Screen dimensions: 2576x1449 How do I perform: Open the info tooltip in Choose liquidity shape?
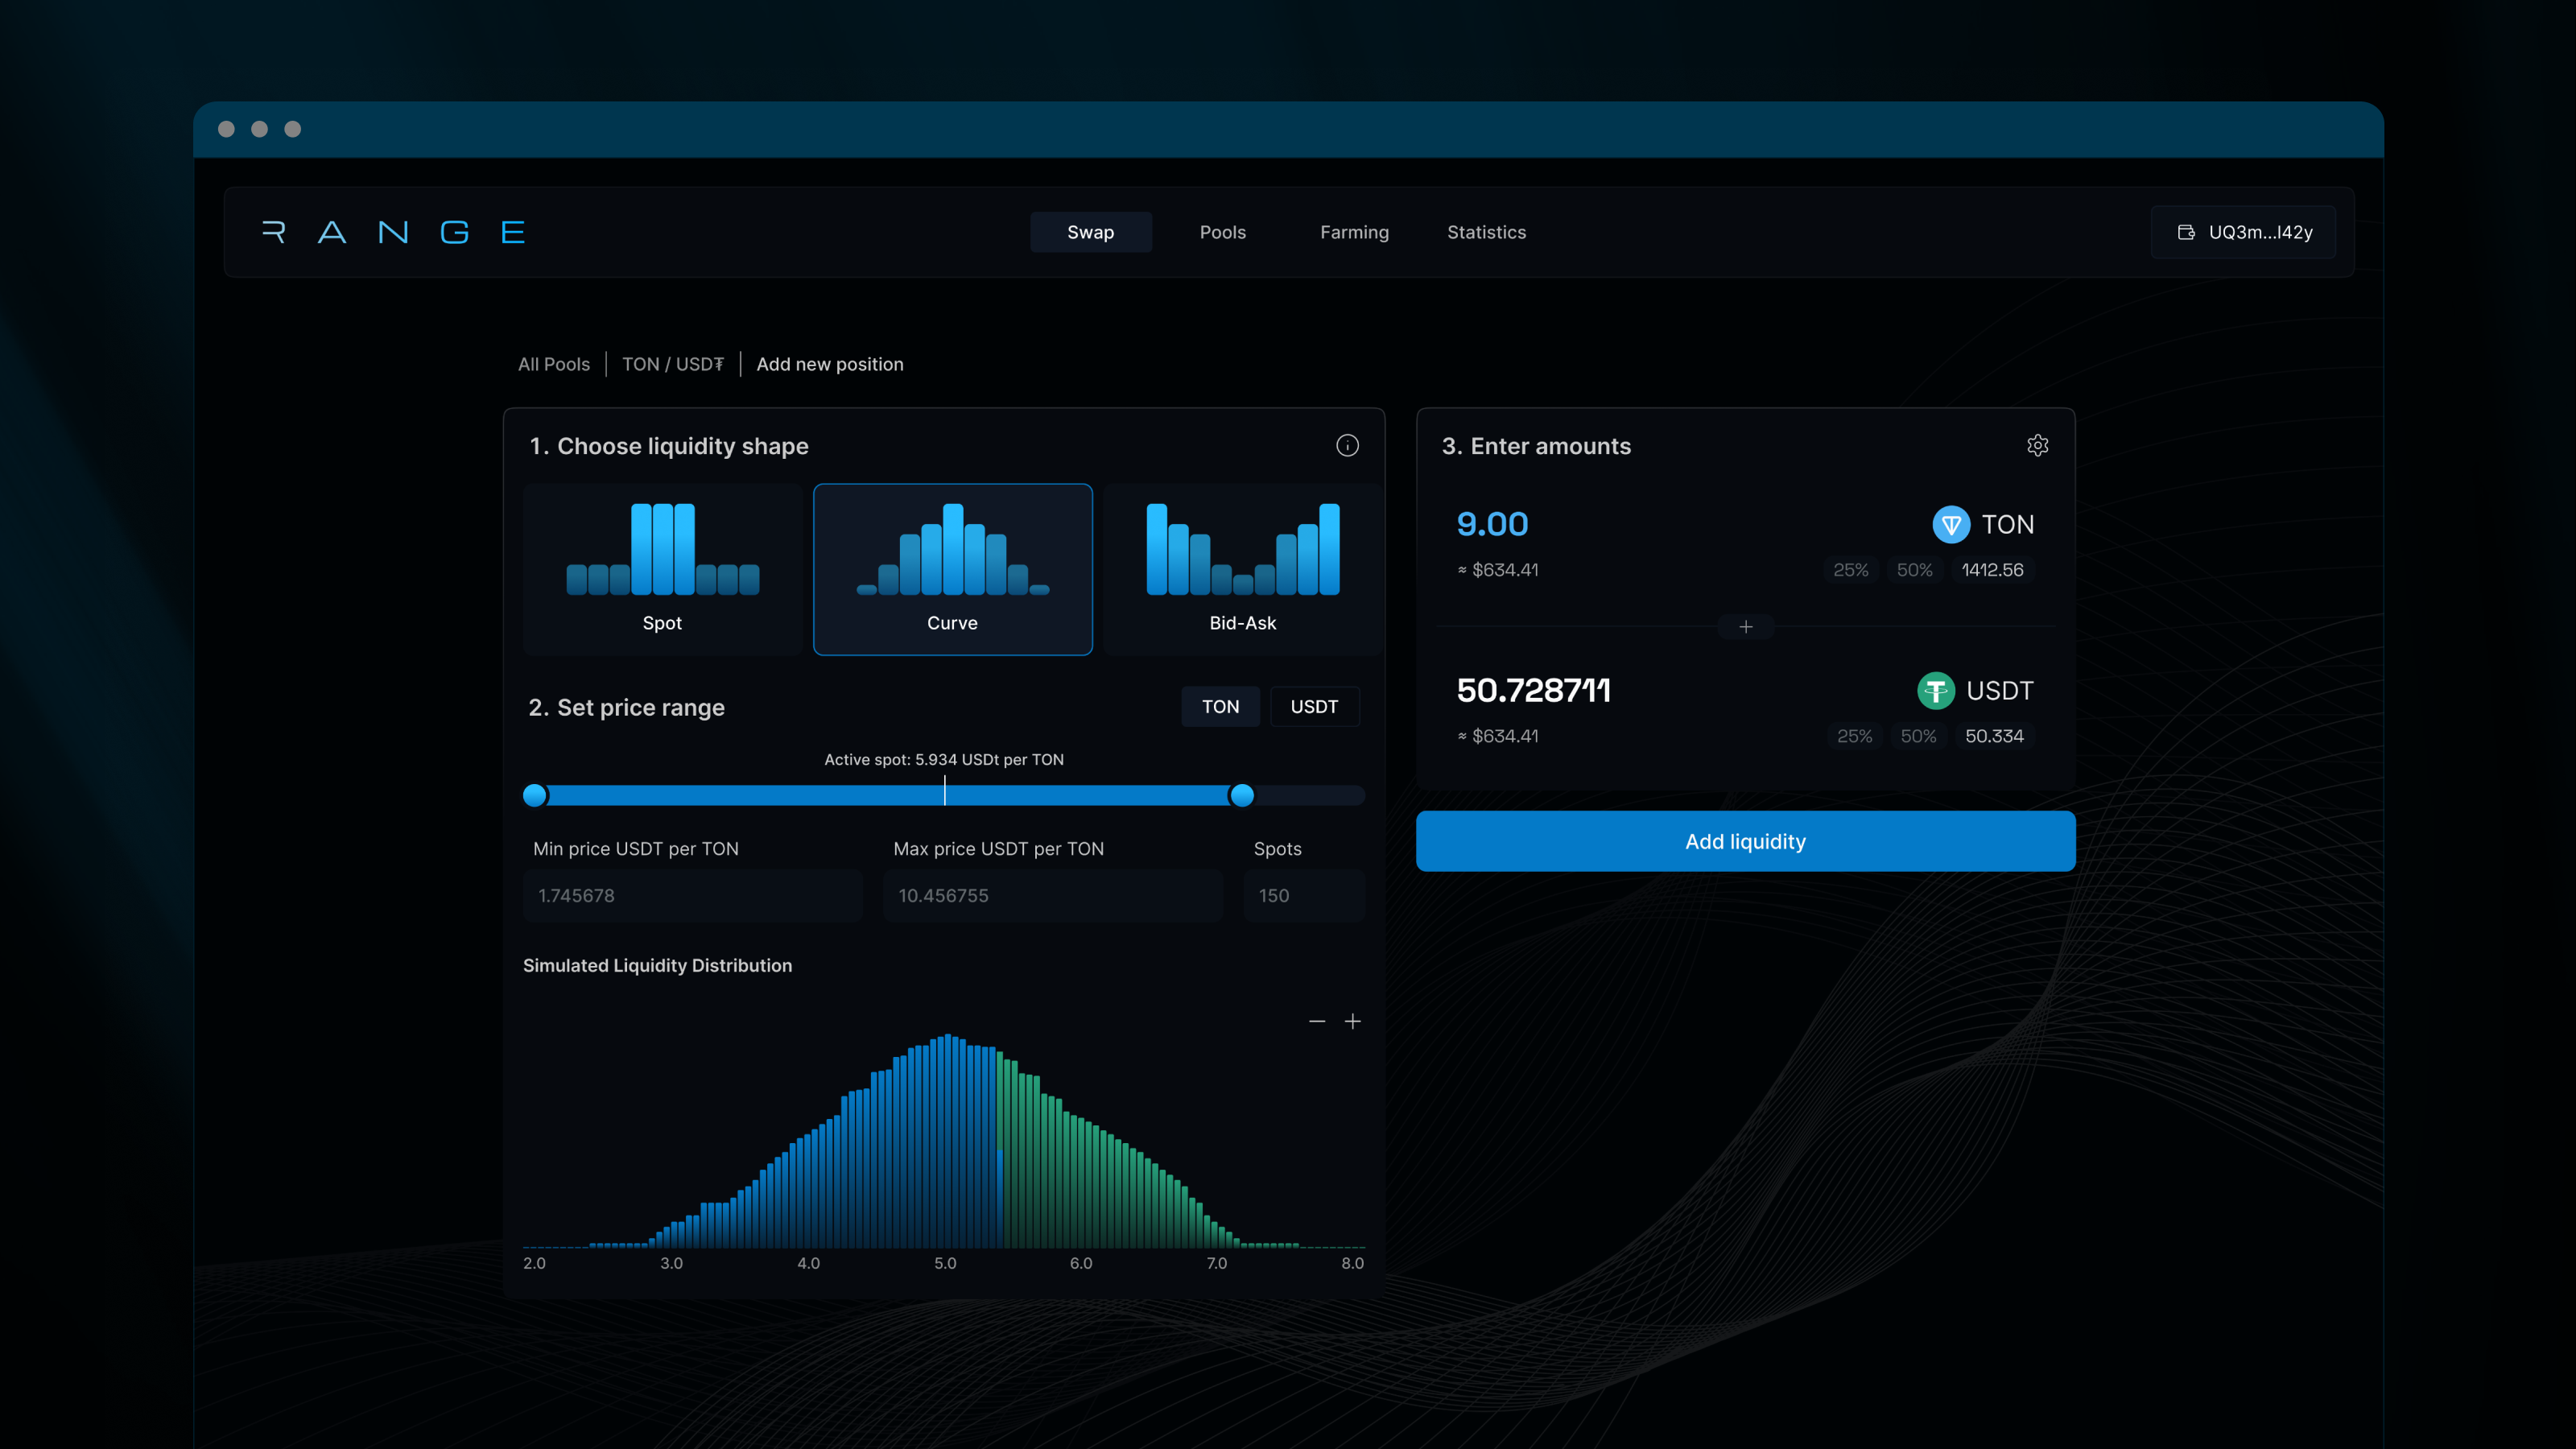click(x=1347, y=445)
